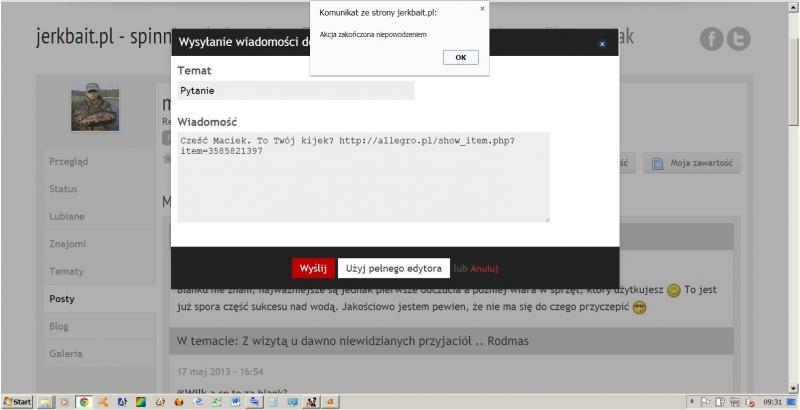Open the Facebook icon in header
Viewport: 800px width, 410px height.
coord(712,38)
